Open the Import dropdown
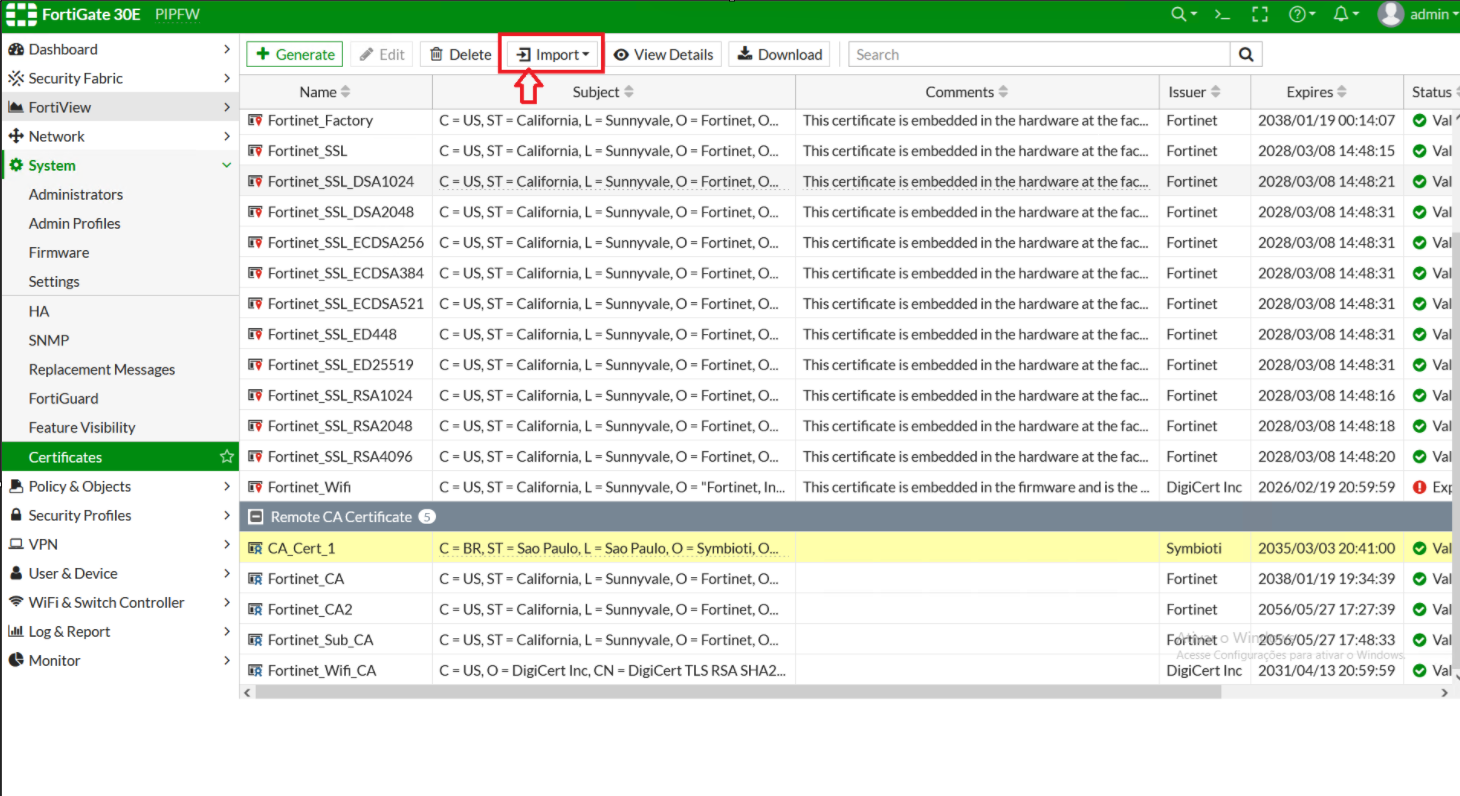This screenshot has width=1460, height=796. [x=553, y=55]
